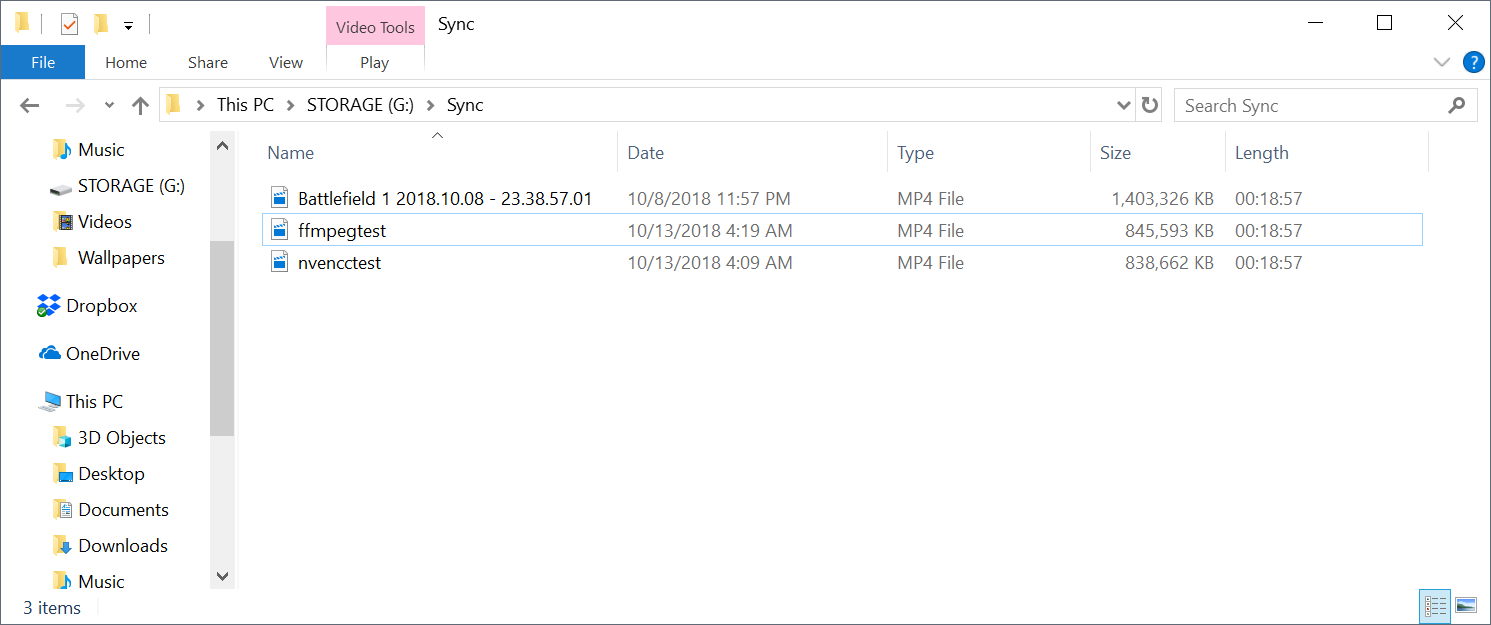Viewport: 1491px width, 625px height.
Task: Click the navigation pane scrollbar down arrow
Action: [x=222, y=577]
